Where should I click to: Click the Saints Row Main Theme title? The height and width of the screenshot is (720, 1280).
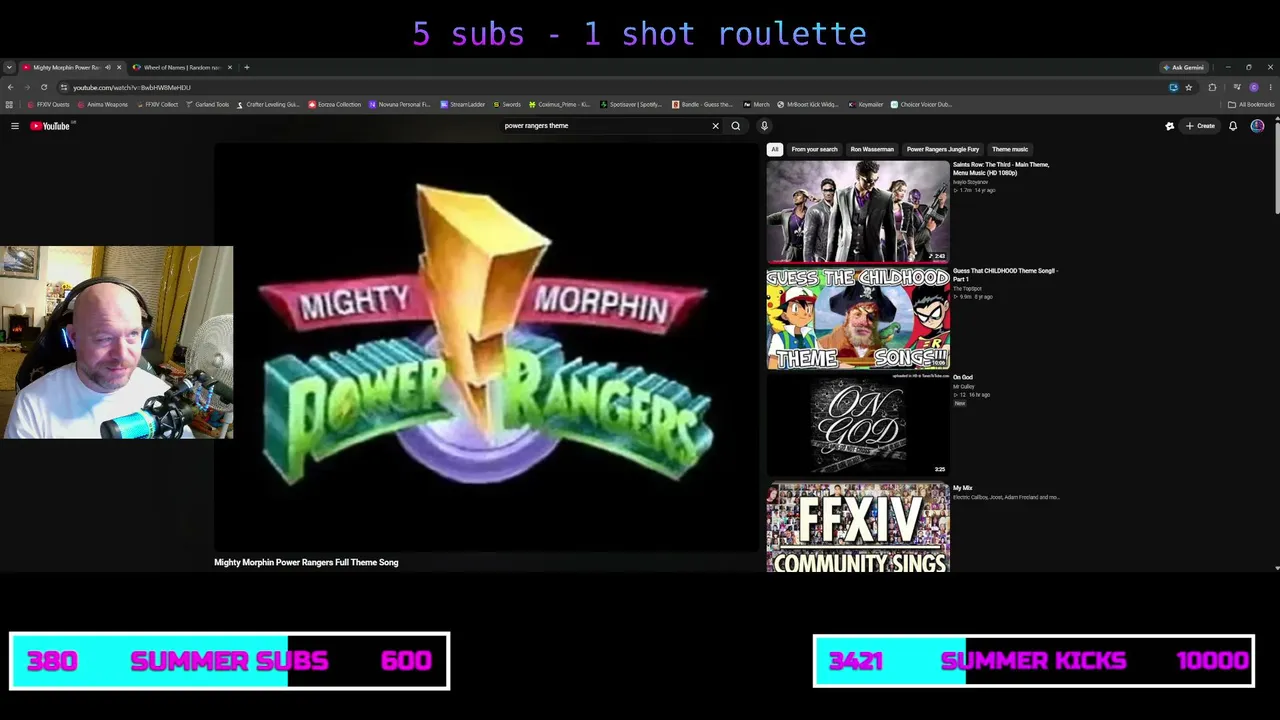click(1001, 169)
